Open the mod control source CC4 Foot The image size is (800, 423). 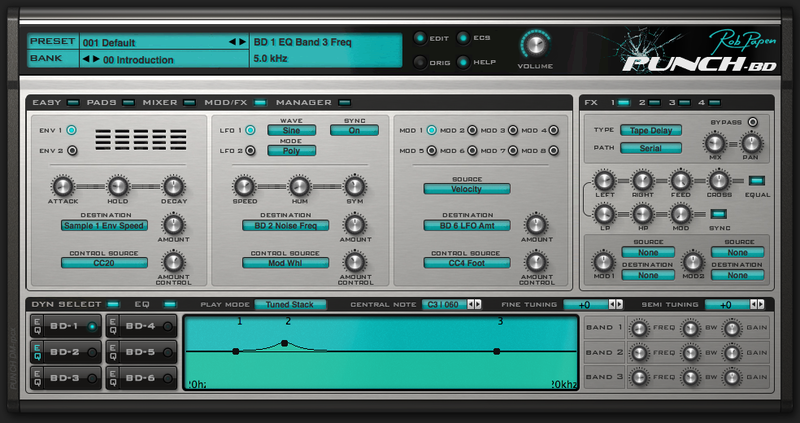(x=467, y=263)
